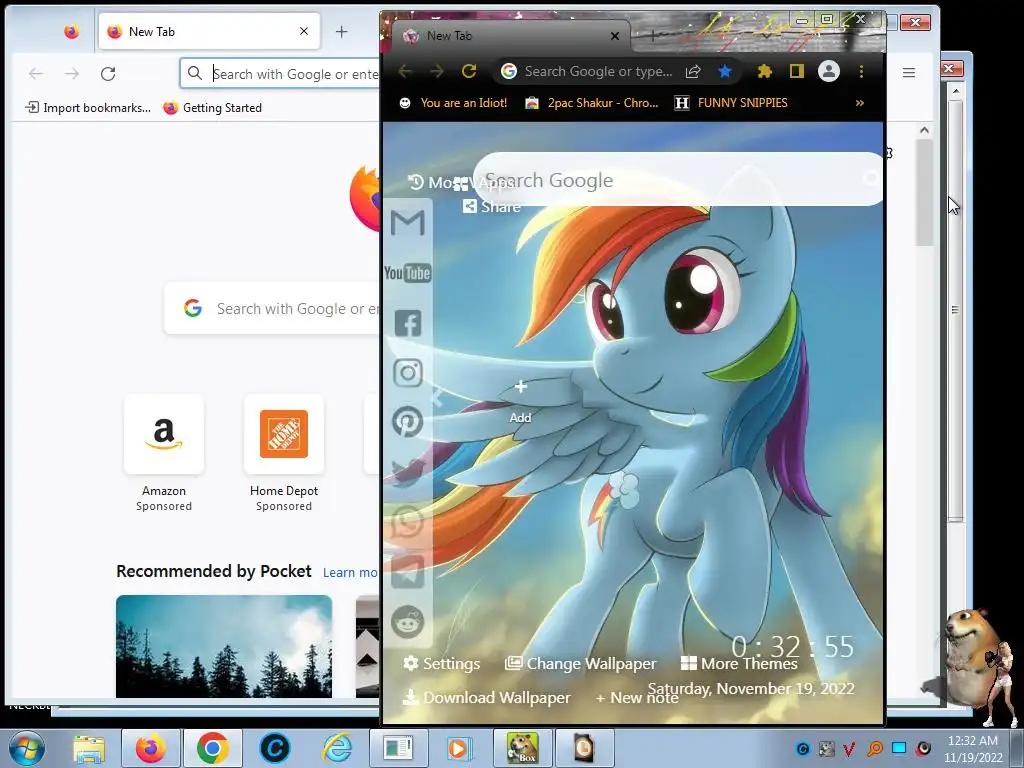Click Share on pony new tab page

pos(492,206)
